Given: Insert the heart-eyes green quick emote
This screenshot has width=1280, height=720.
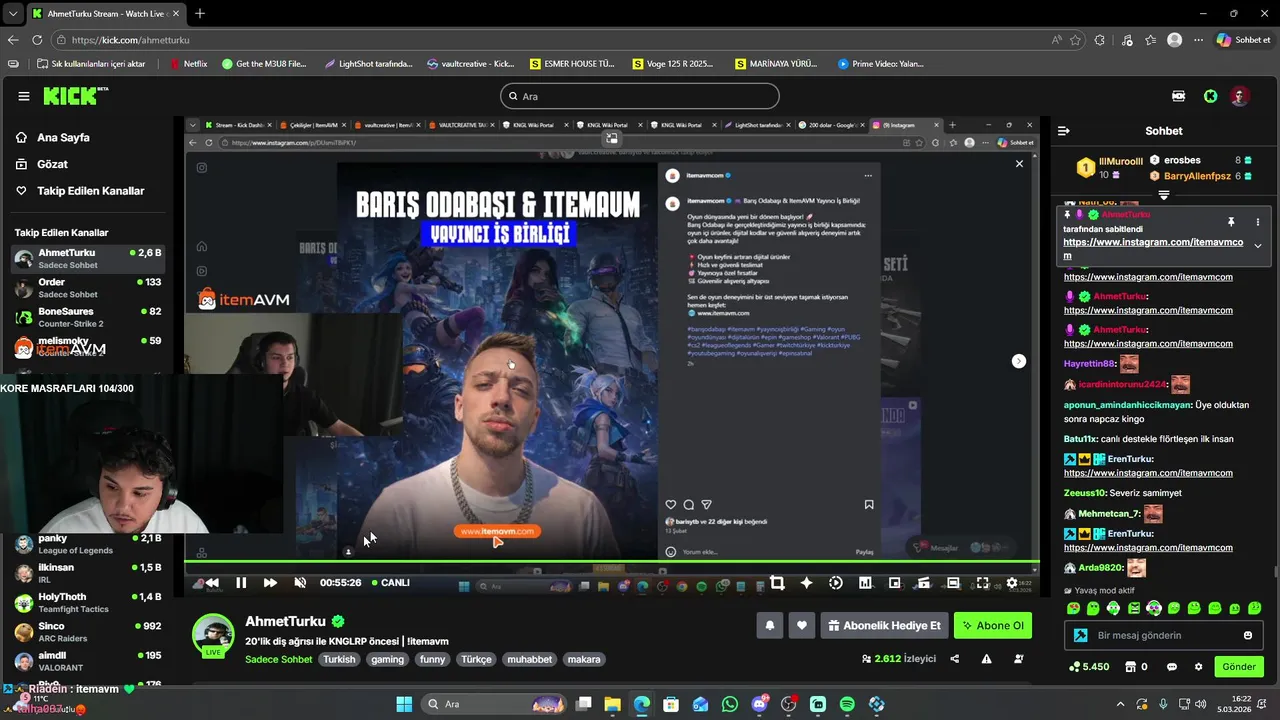Looking at the screenshot, I should pyautogui.click(x=1073, y=608).
